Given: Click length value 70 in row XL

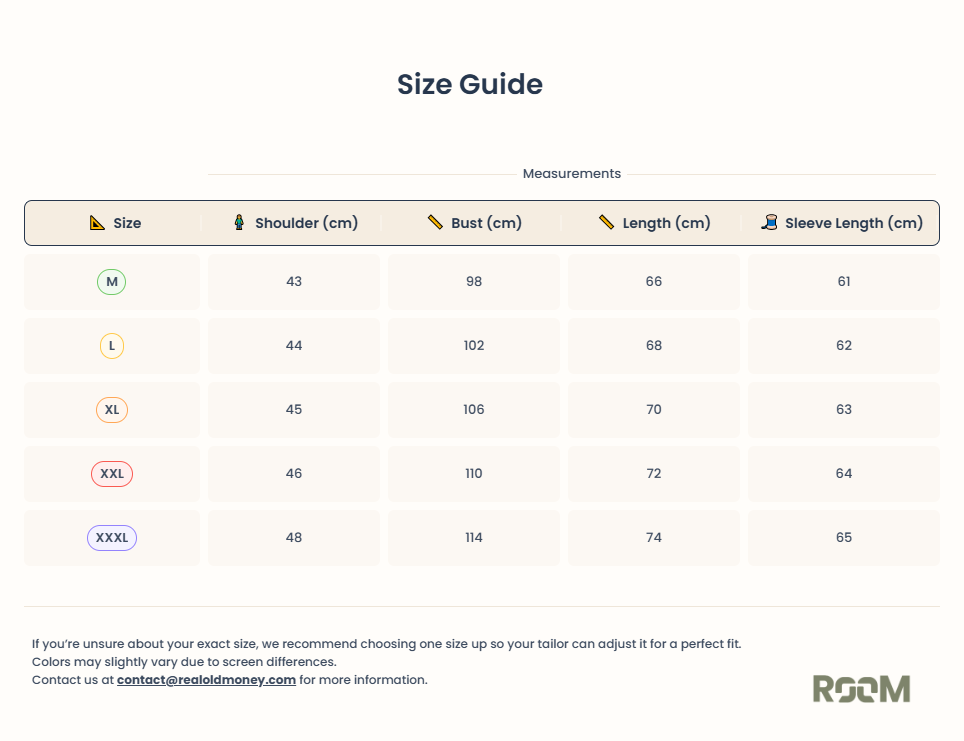Looking at the screenshot, I should (x=654, y=410).
